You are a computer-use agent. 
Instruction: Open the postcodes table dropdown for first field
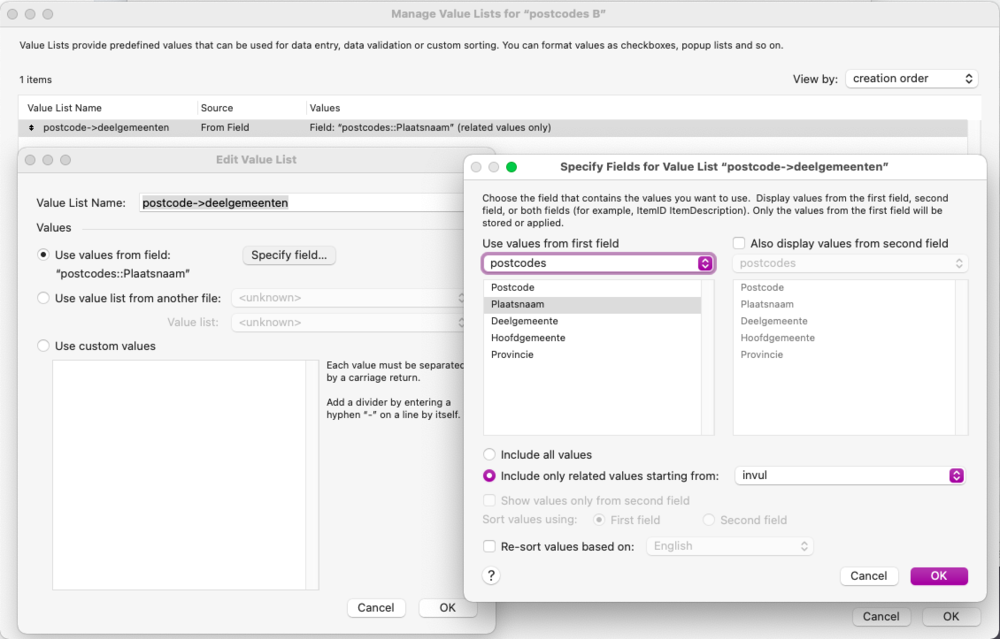pos(598,263)
